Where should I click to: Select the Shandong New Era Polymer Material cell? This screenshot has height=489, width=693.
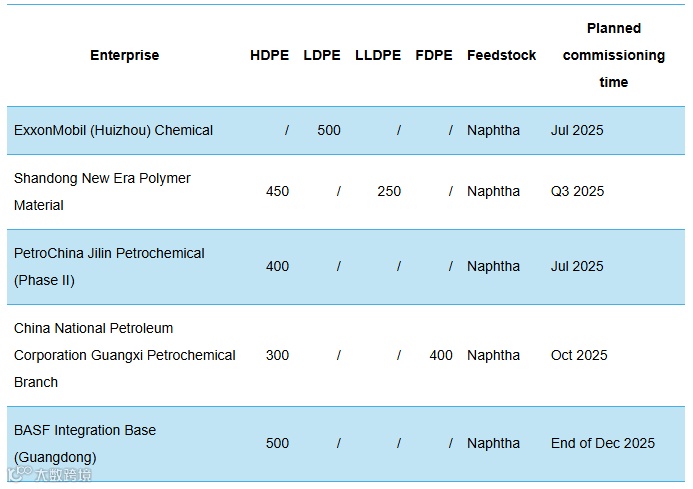pyautogui.click(x=102, y=191)
